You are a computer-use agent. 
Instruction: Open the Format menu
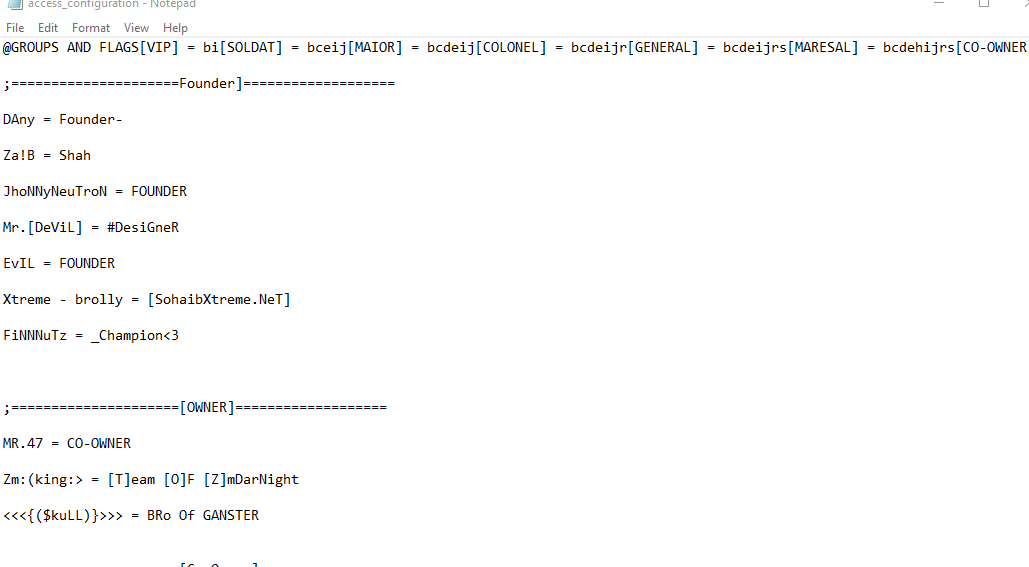pos(91,28)
